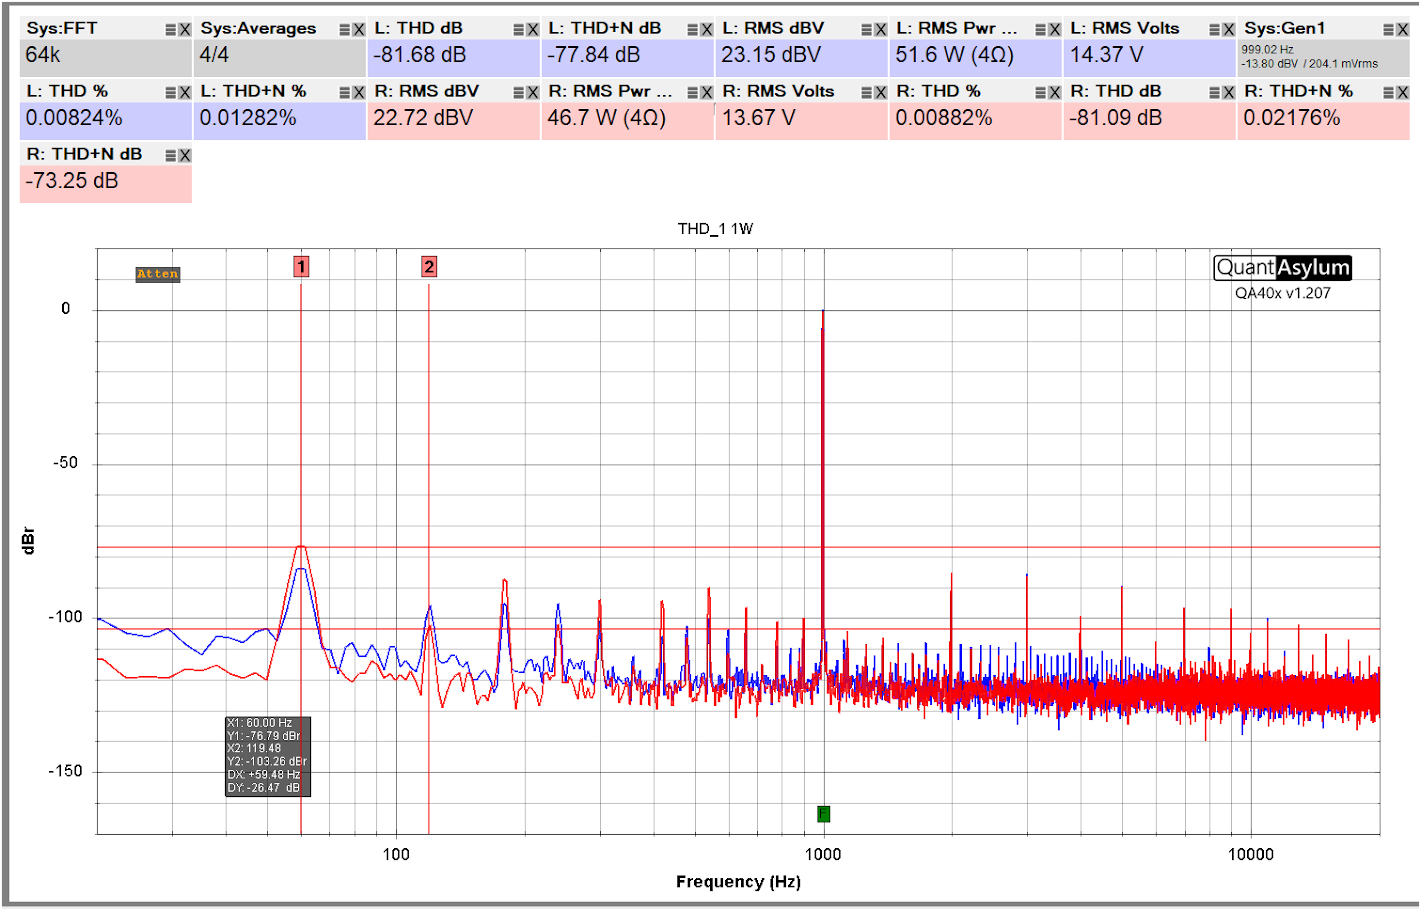1421x911 pixels.
Task: Click the 23.15 dBV reading
Action: tap(771, 55)
